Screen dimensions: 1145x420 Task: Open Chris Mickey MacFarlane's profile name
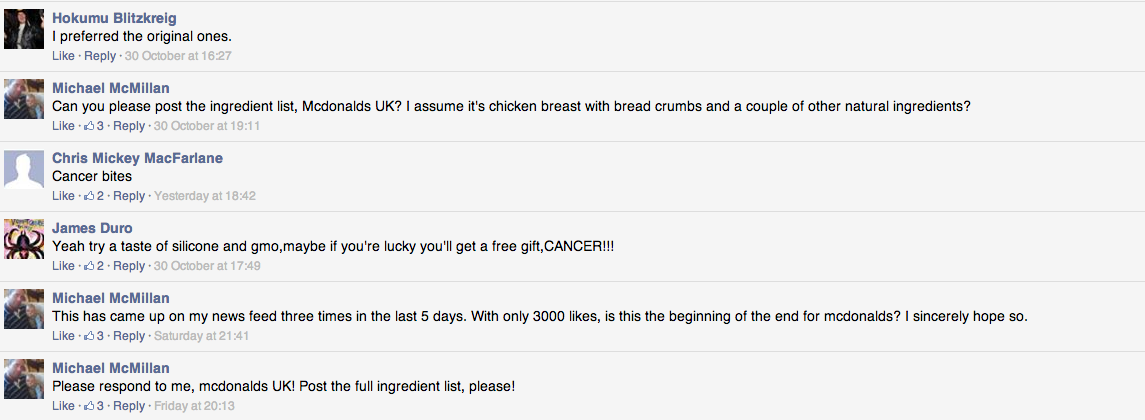point(138,159)
